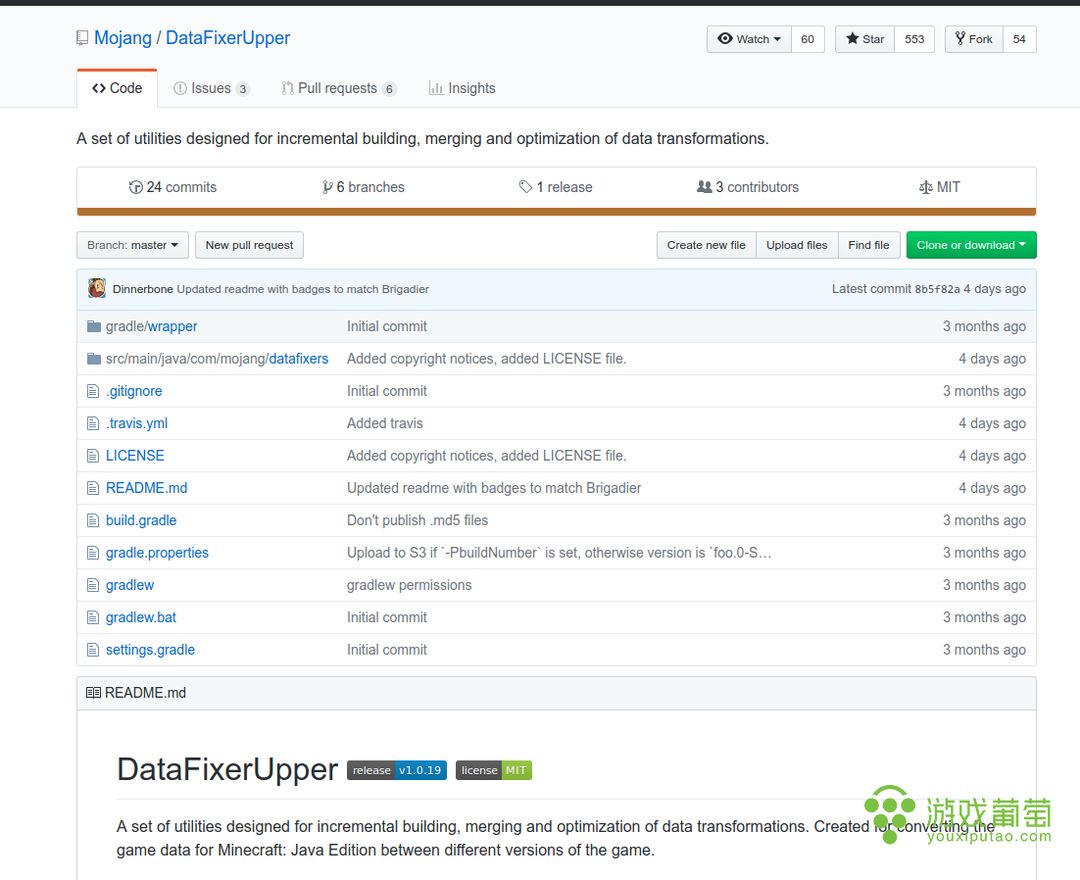The height and width of the screenshot is (880, 1080).
Task: Open the .travis.yml file
Action: point(137,423)
